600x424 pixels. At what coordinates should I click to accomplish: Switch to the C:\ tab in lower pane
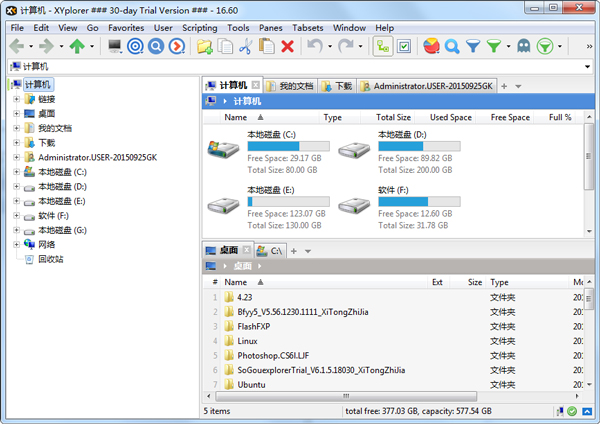270,251
